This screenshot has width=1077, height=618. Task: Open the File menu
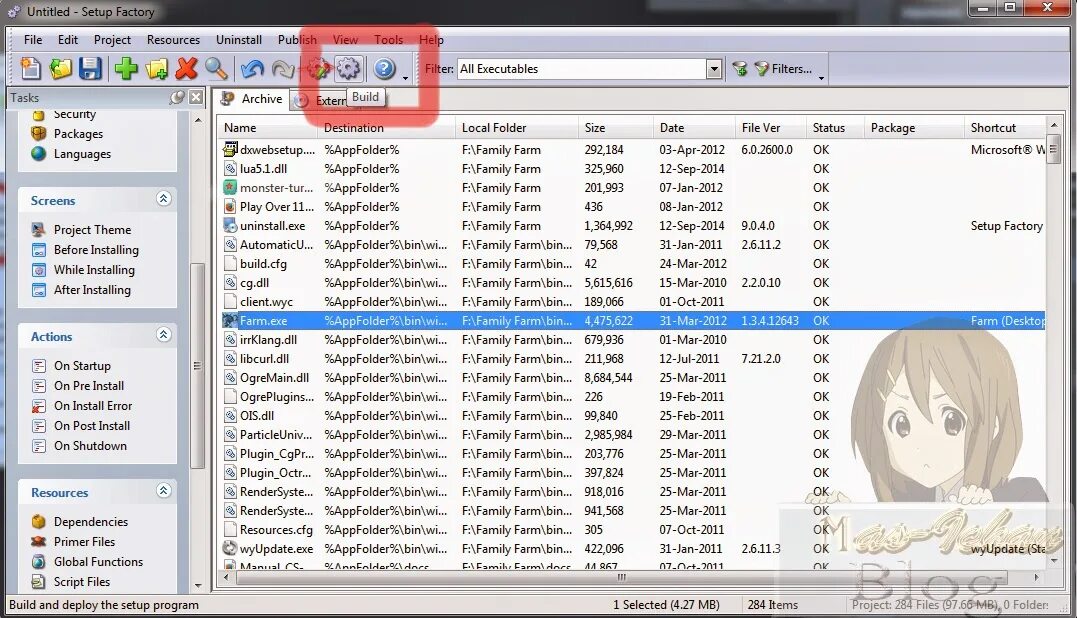[33, 40]
